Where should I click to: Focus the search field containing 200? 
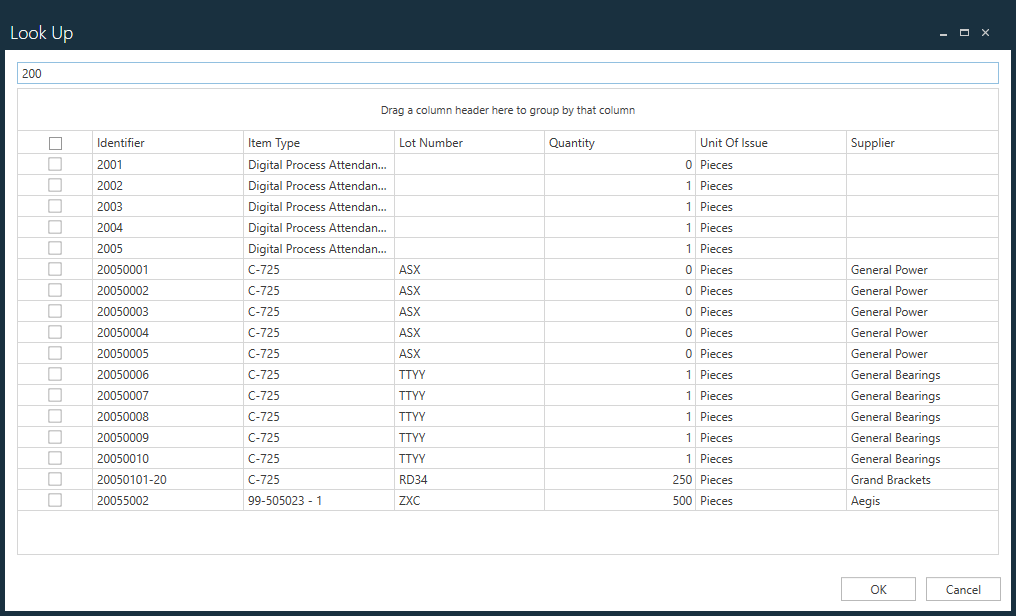click(508, 73)
